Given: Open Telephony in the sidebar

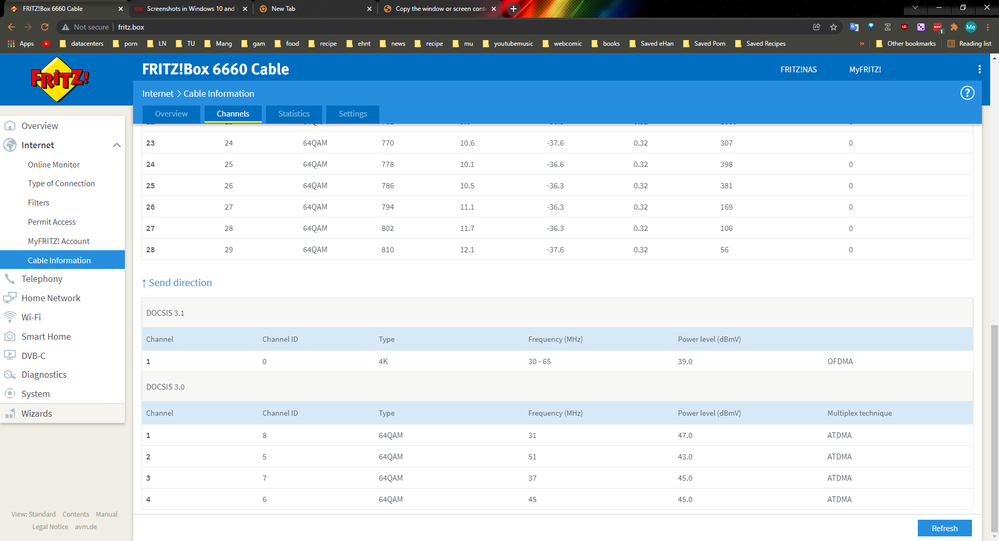Looking at the screenshot, I should pos(41,278).
